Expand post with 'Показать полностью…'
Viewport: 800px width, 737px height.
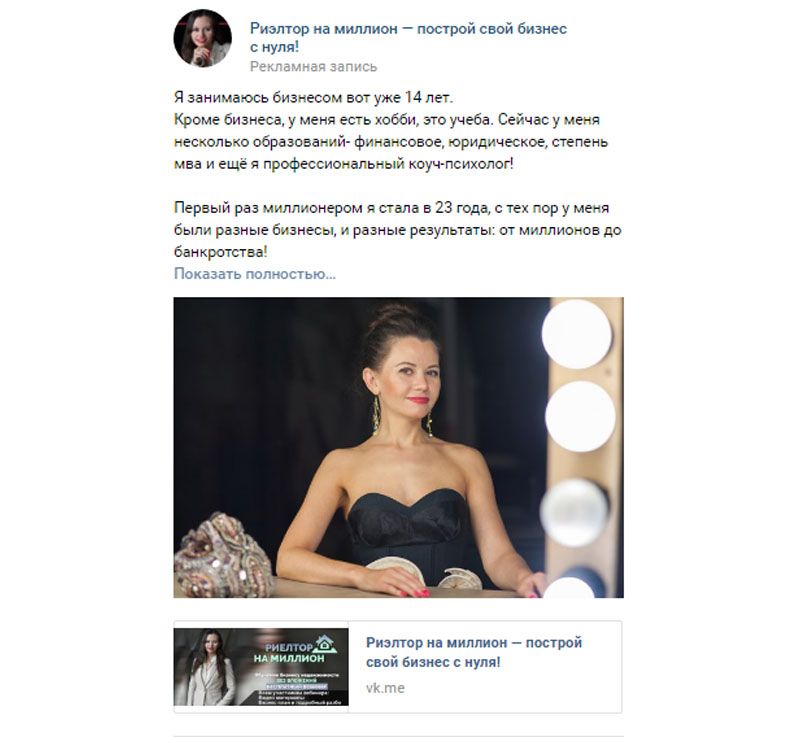255,274
